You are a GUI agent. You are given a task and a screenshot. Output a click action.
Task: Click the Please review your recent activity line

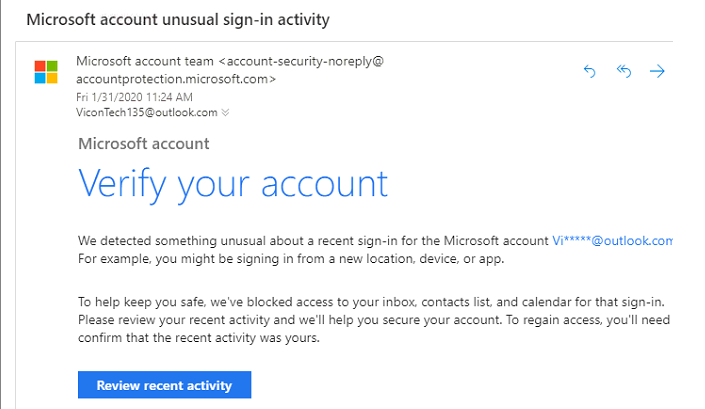pyautogui.click(x=374, y=320)
